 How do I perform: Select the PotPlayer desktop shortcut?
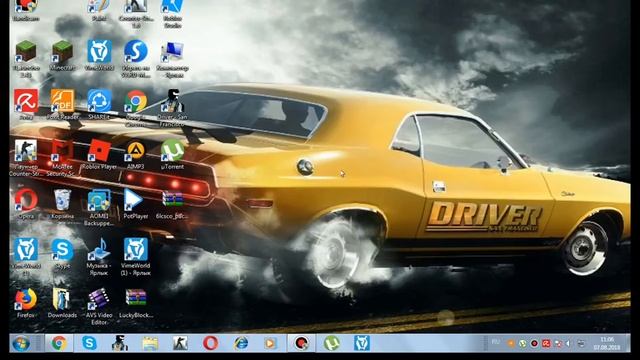pyautogui.click(x=136, y=204)
